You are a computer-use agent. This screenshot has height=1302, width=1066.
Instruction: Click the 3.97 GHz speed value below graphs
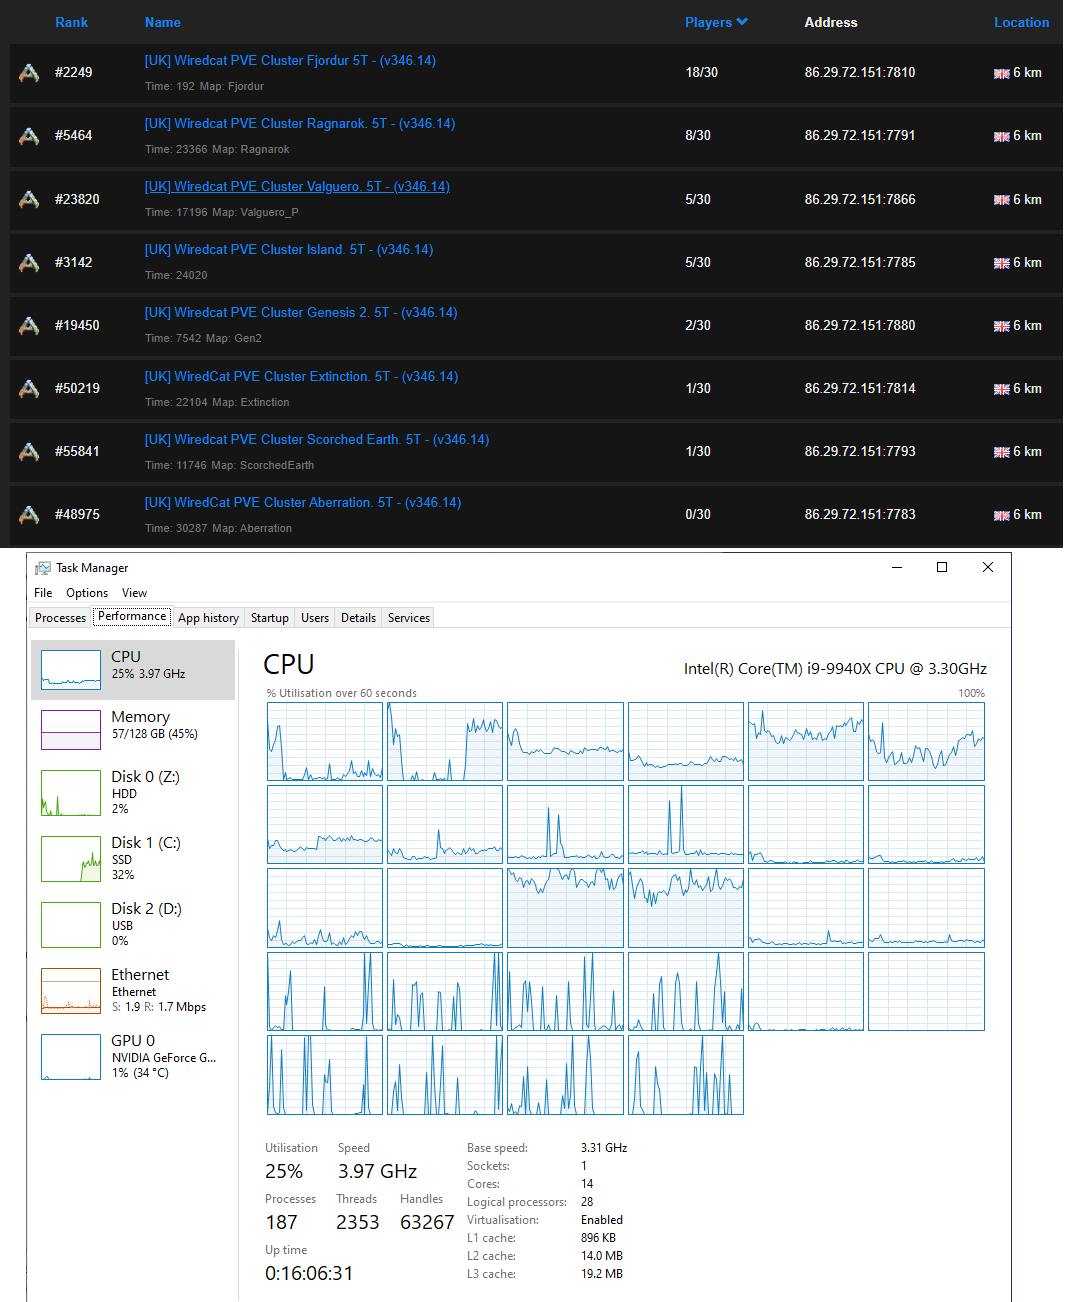point(377,1171)
